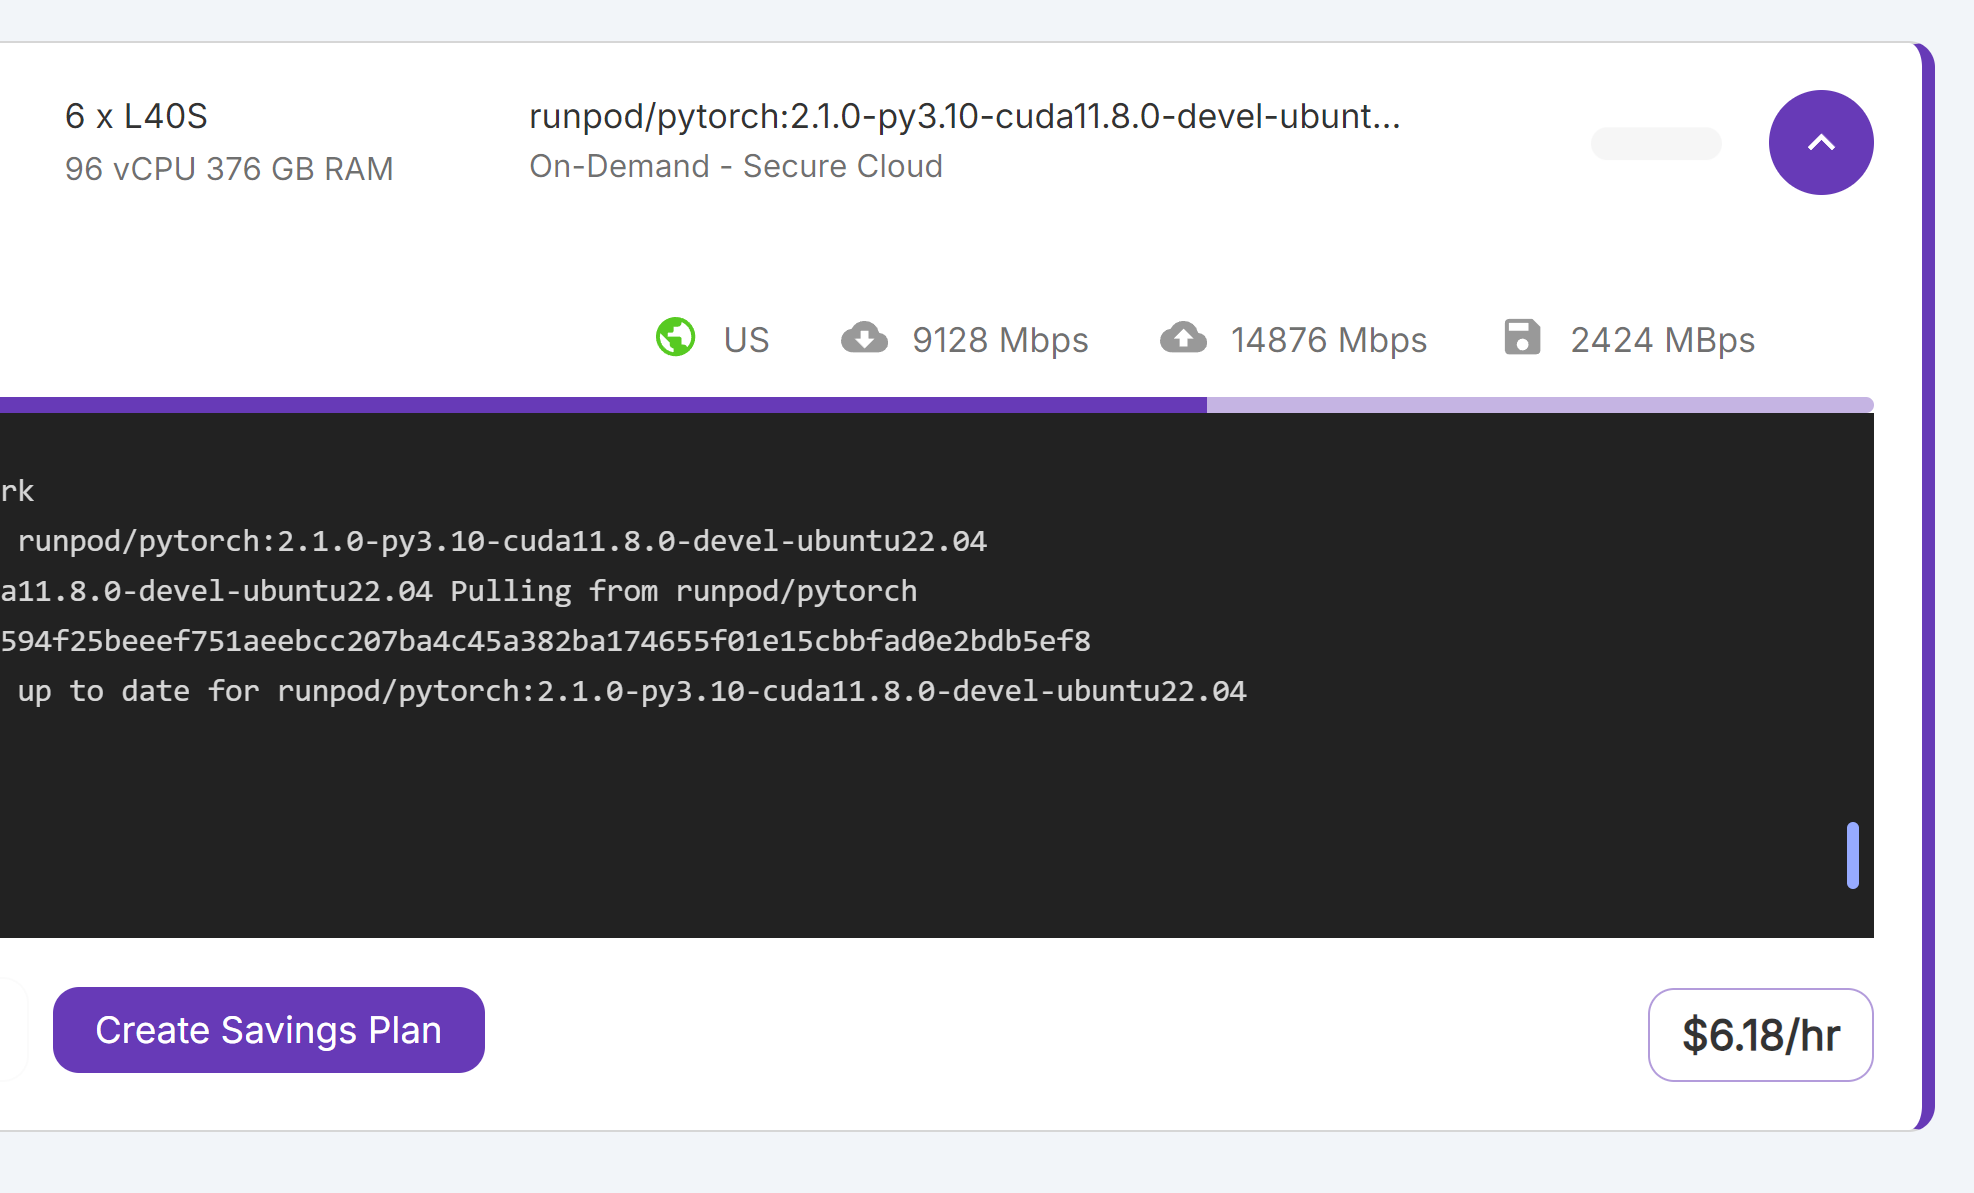Viewport: 1974px width, 1193px height.
Task: Click the 9128 Mbps download value
Action: click(1000, 340)
